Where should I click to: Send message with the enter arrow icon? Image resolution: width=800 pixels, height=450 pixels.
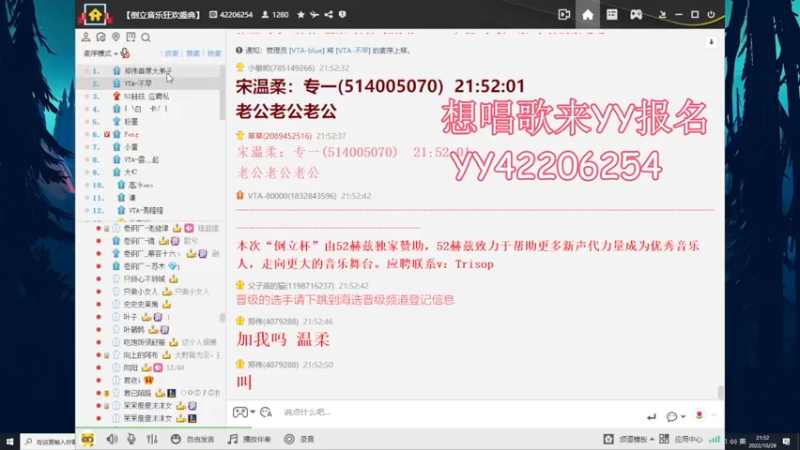[x=652, y=417]
